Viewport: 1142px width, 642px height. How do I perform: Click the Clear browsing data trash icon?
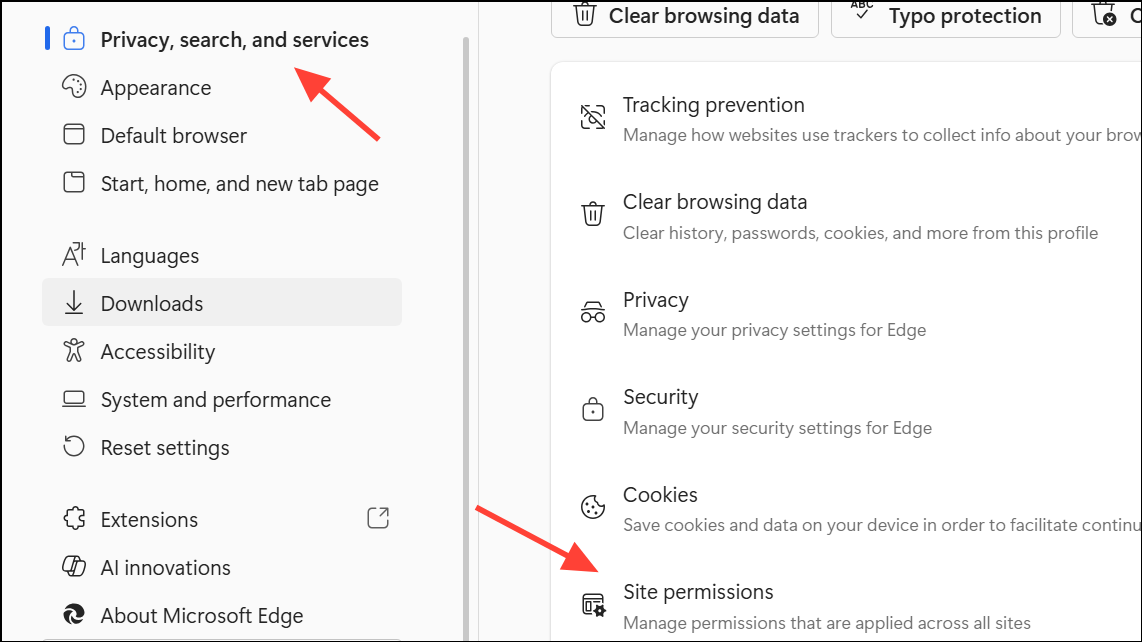pos(593,214)
